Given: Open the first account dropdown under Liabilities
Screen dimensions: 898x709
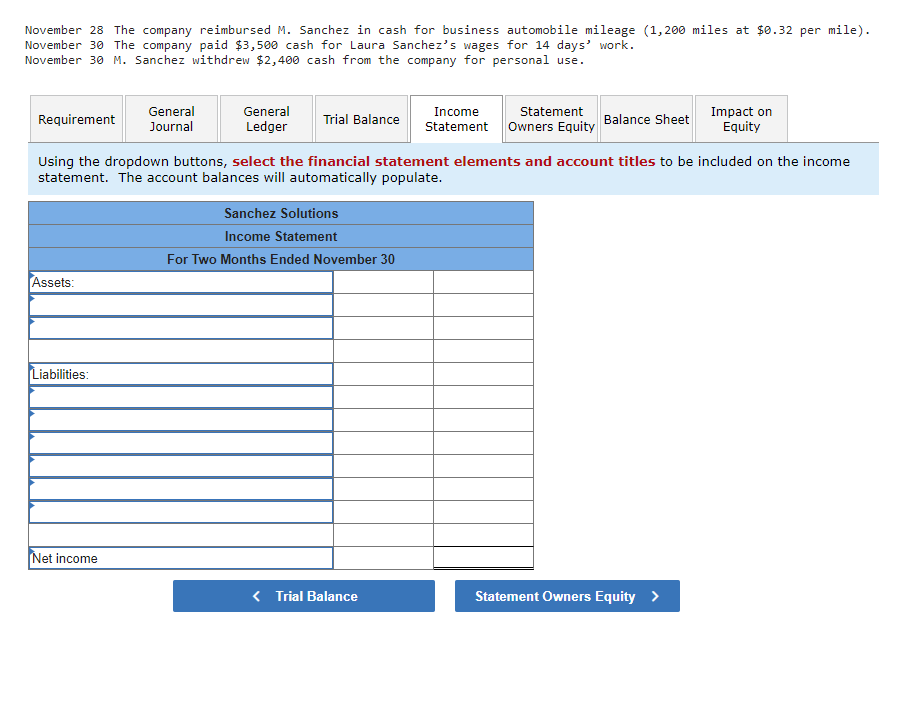Looking at the screenshot, I should pos(181,397).
